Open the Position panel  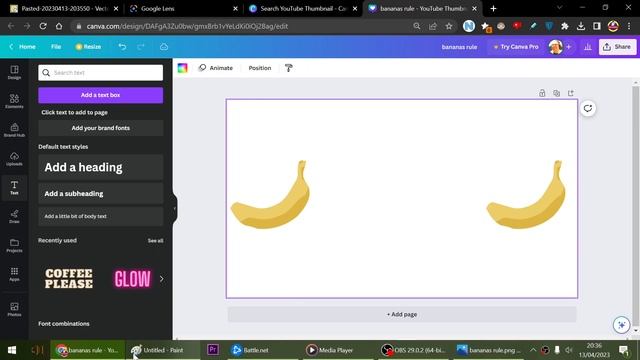tap(260, 68)
